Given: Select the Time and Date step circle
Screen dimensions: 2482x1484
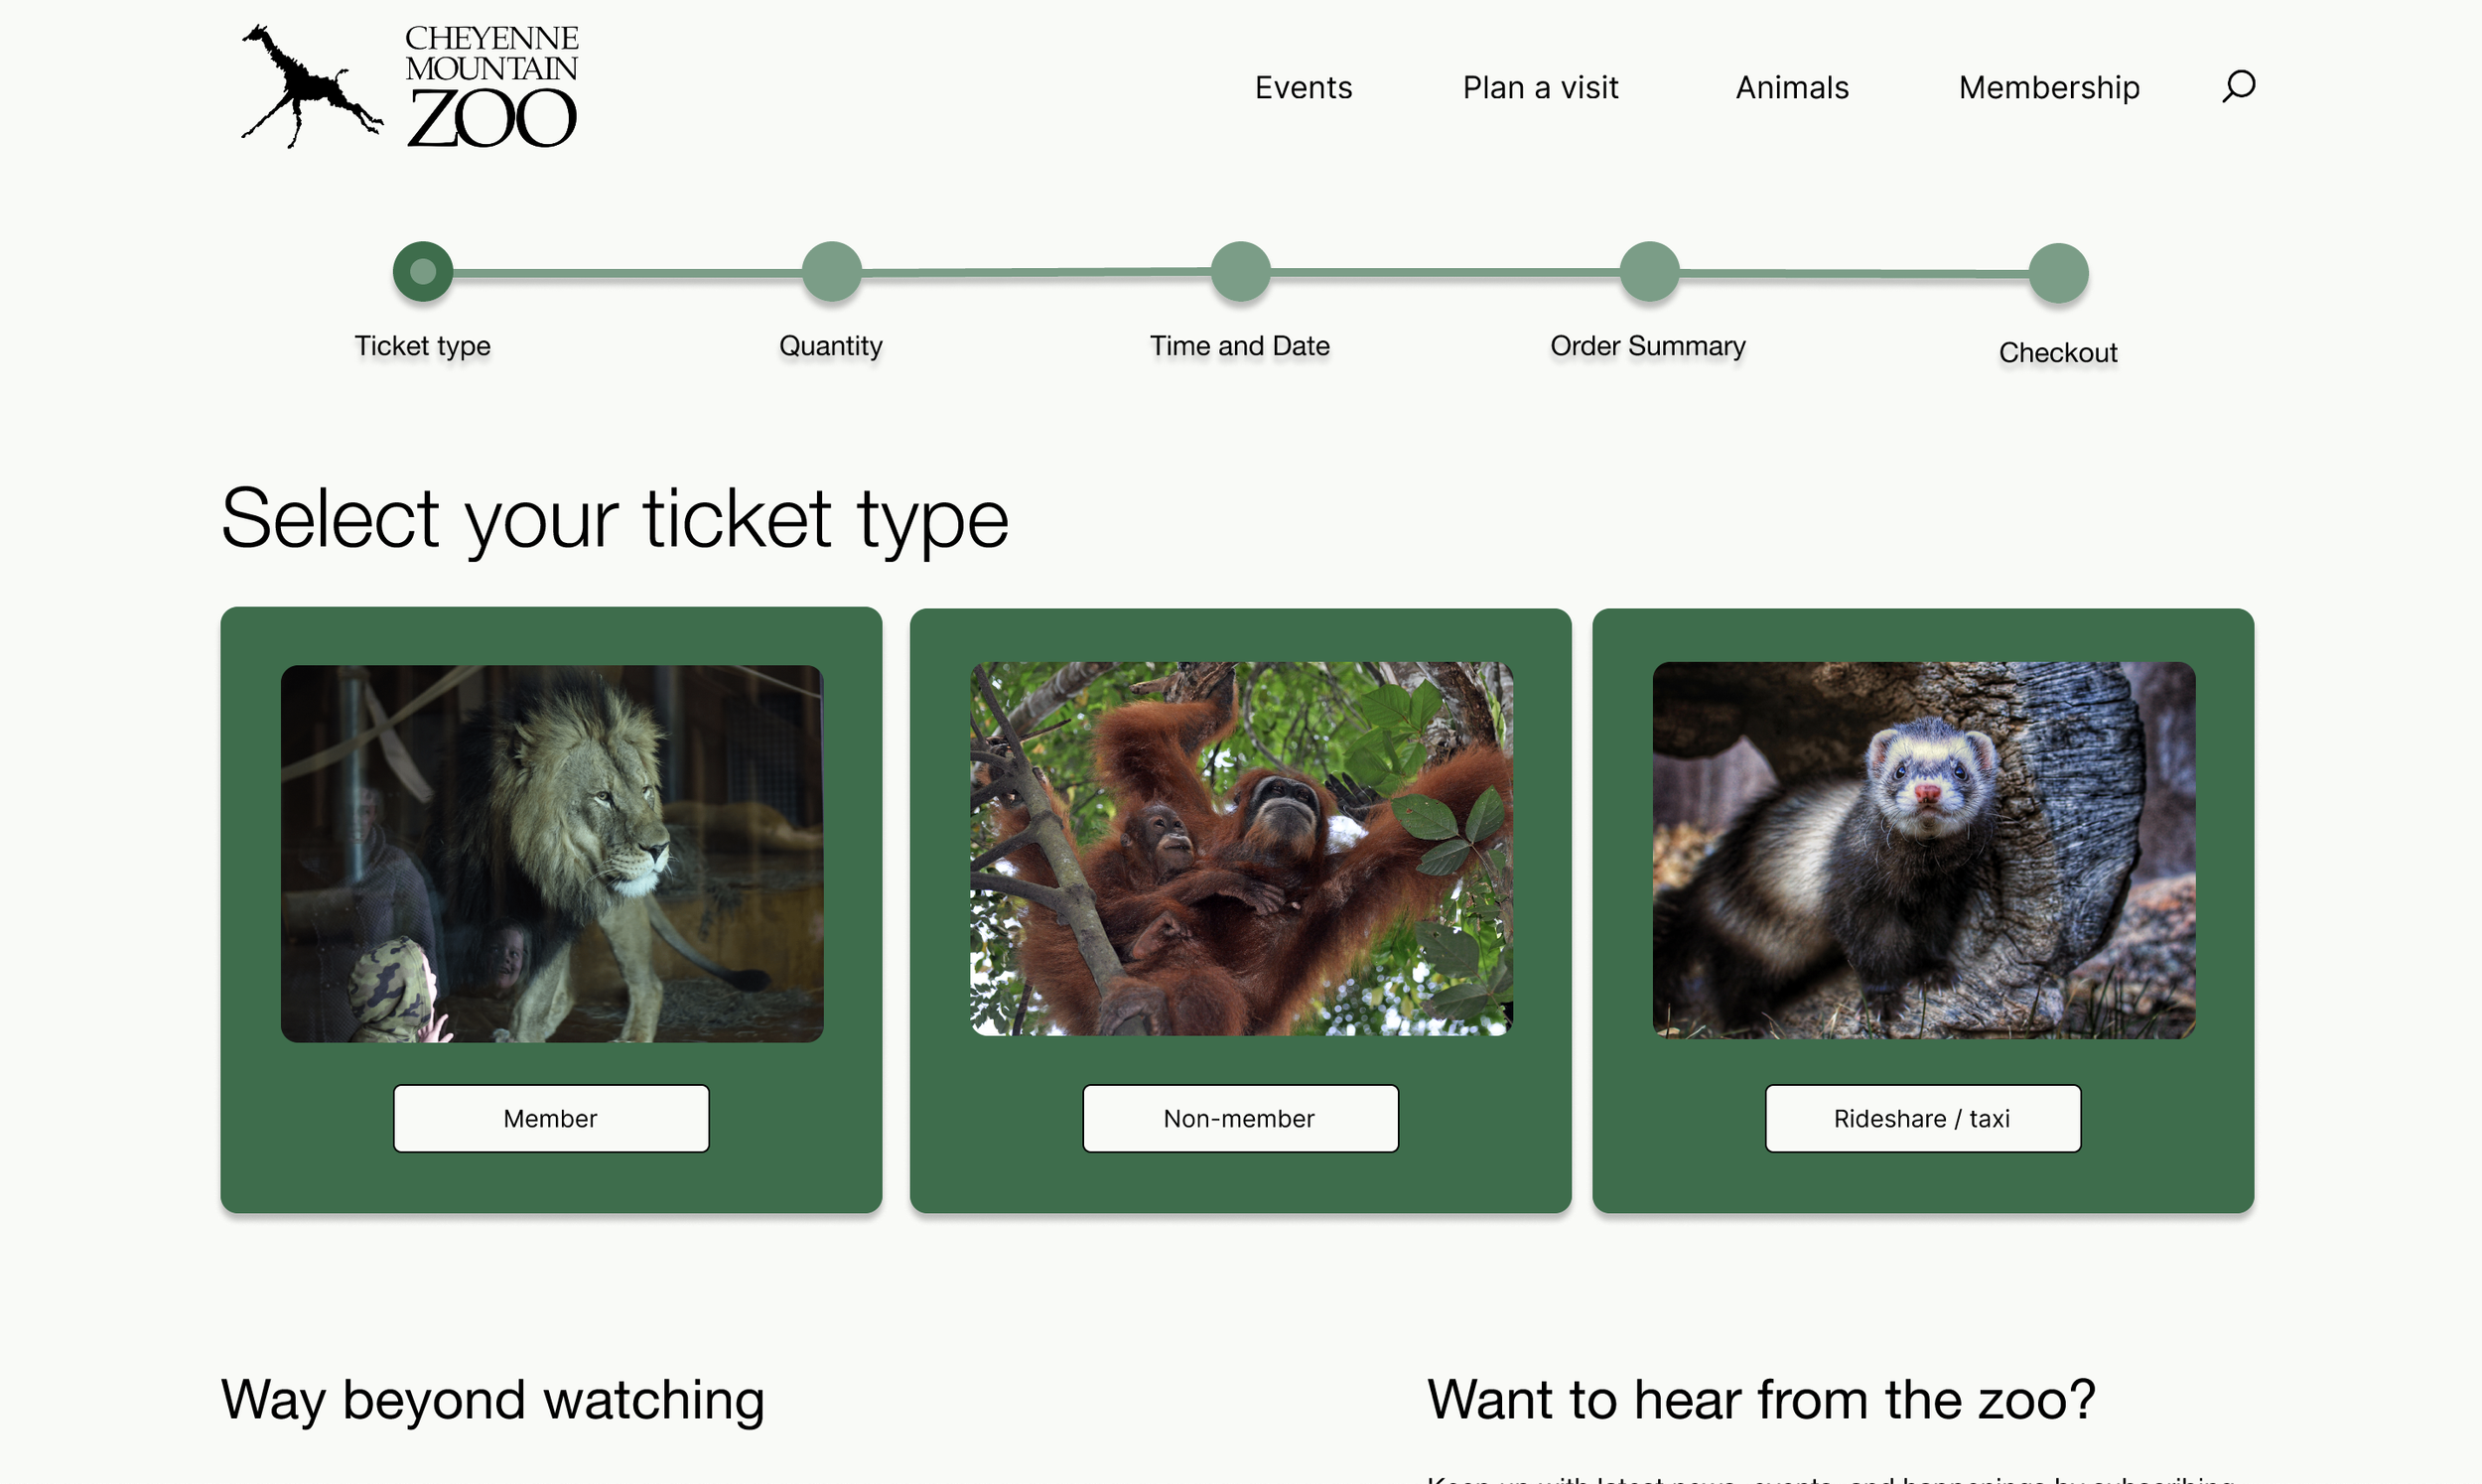Looking at the screenshot, I should point(1240,271).
